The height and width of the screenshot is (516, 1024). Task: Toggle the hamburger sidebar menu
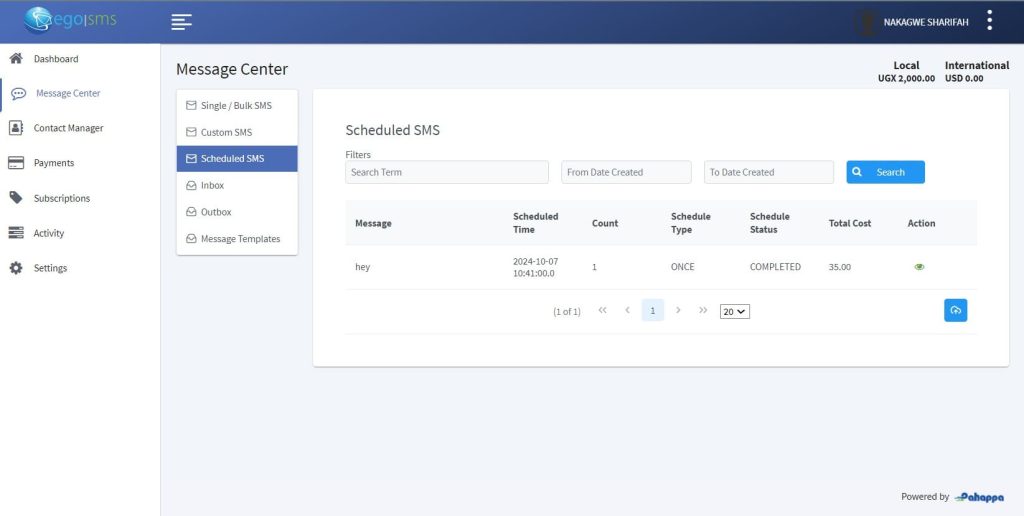(181, 22)
